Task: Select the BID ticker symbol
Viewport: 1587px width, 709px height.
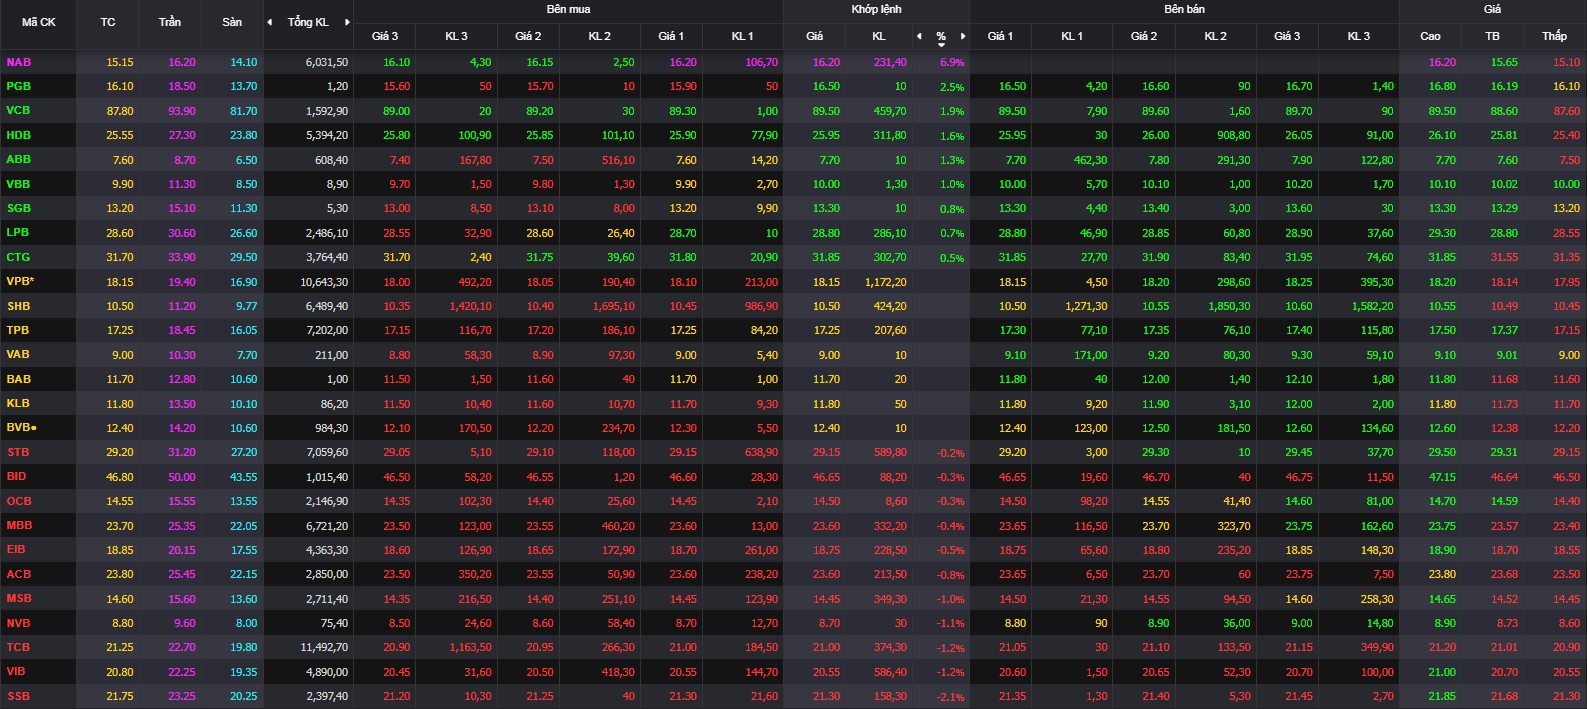Action: click(17, 476)
